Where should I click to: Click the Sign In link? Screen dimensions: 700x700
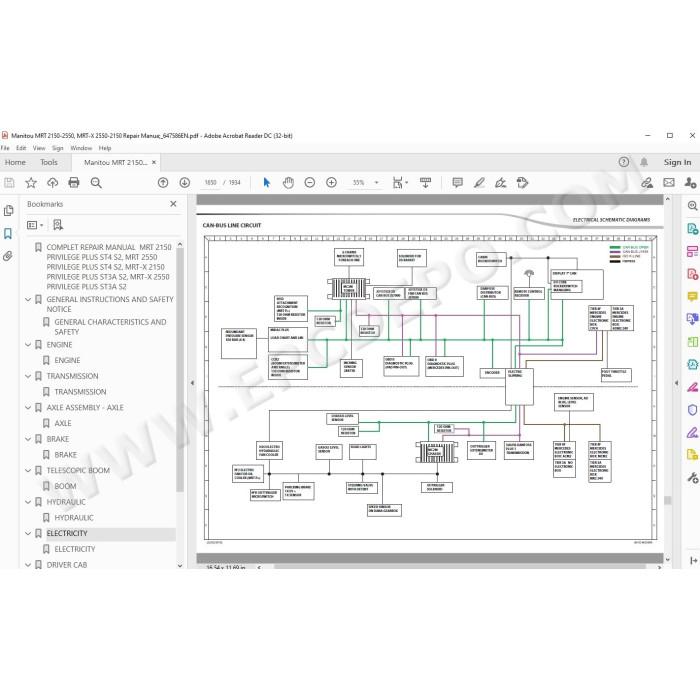tap(677, 162)
